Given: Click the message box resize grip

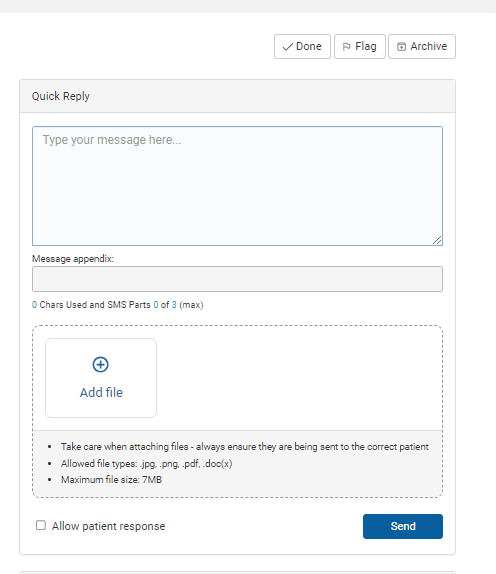Looking at the screenshot, I should (437, 240).
